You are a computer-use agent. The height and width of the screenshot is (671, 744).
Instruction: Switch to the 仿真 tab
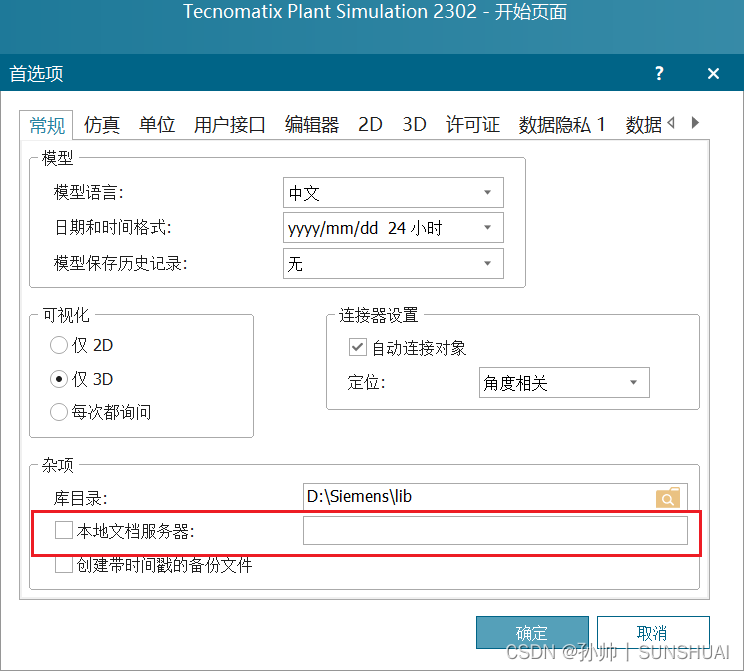102,125
